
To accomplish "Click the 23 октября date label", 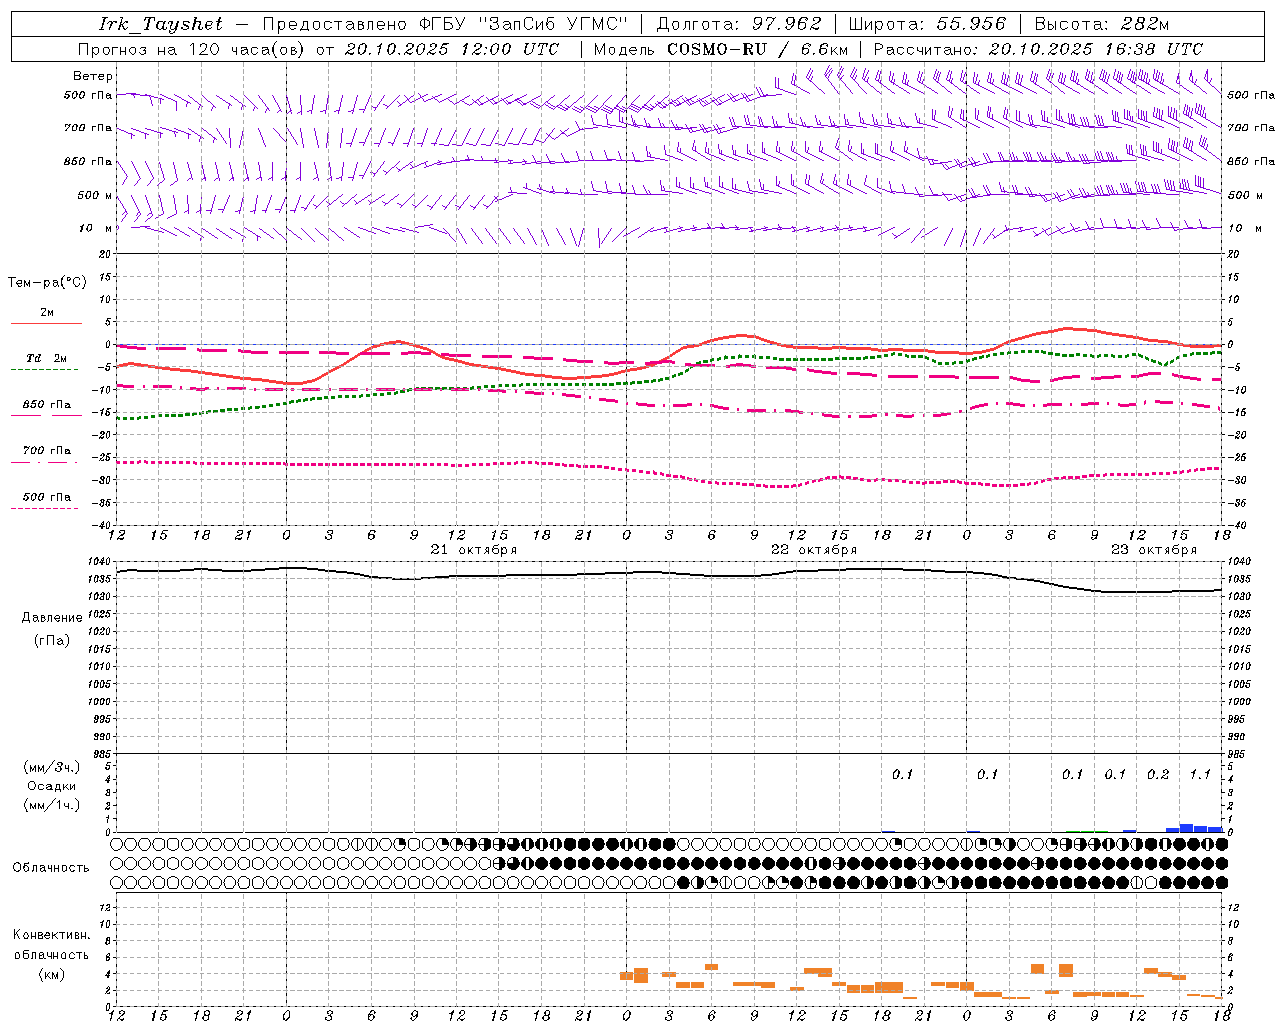I will (1154, 550).
